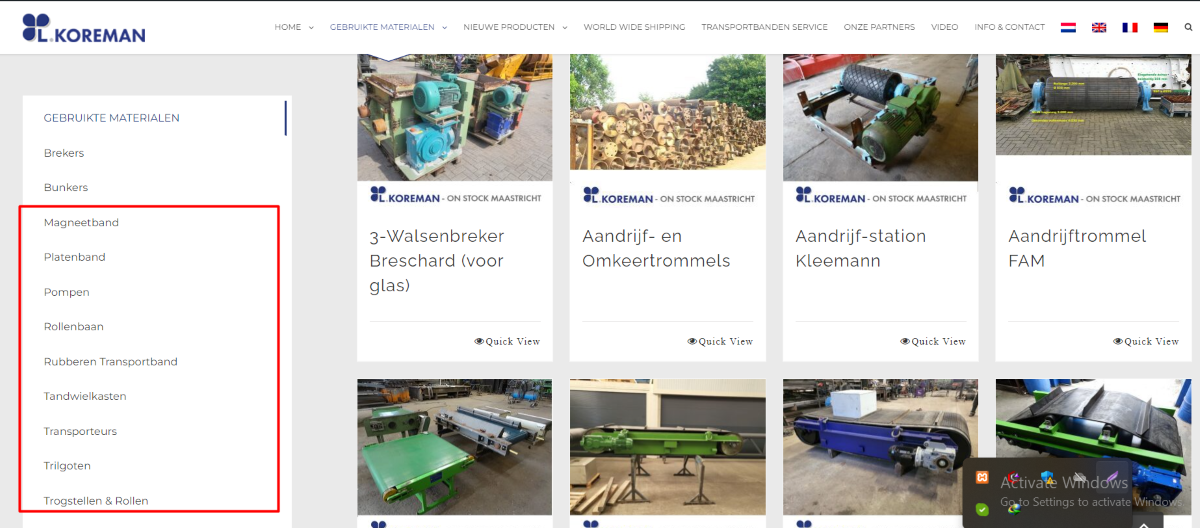1200x528 pixels.
Task: Open the WORLD WIDE SHIPPING menu item
Action: coord(634,27)
